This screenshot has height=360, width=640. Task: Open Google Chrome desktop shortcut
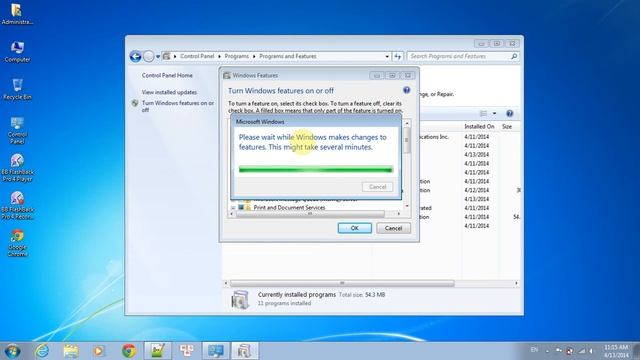pyautogui.click(x=17, y=243)
